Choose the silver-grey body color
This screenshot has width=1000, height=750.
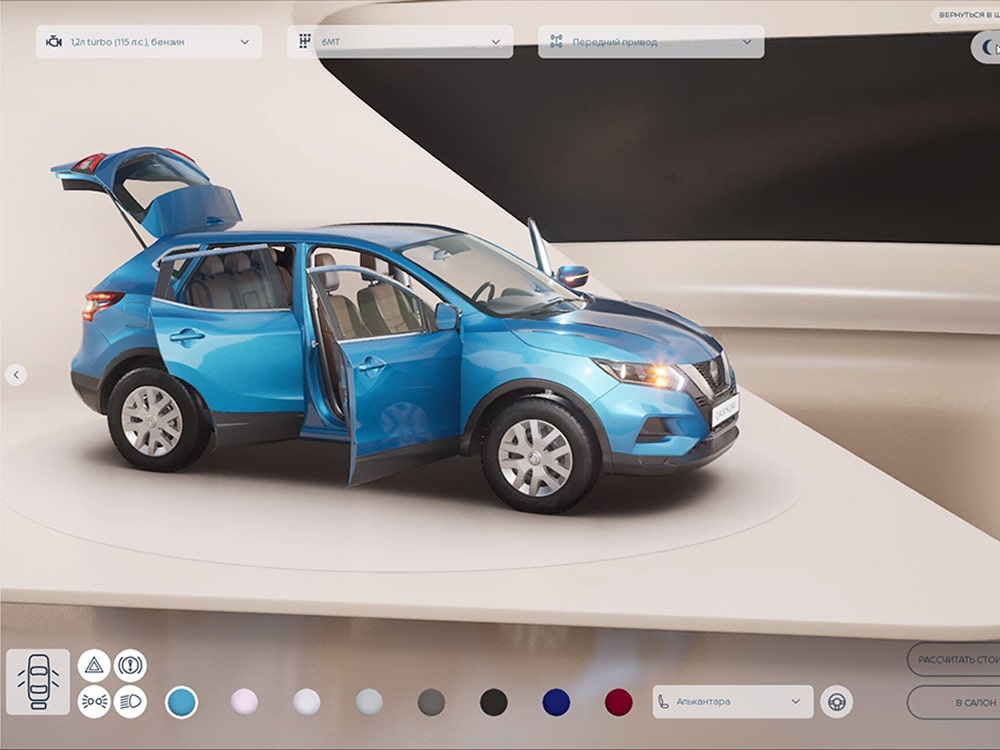tap(369, 702)
